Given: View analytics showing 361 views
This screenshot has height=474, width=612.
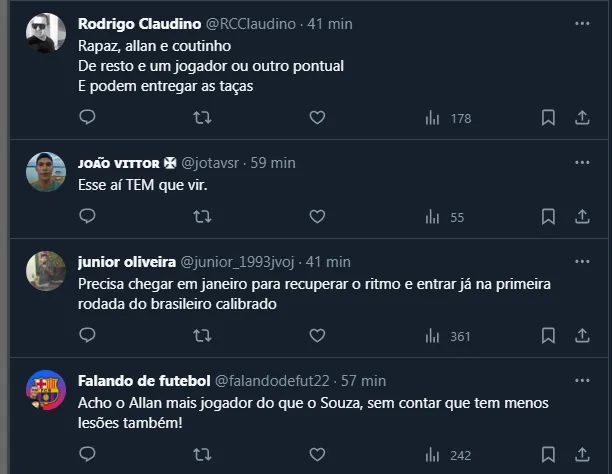Looking at the screenshot, I should point(447,336).
